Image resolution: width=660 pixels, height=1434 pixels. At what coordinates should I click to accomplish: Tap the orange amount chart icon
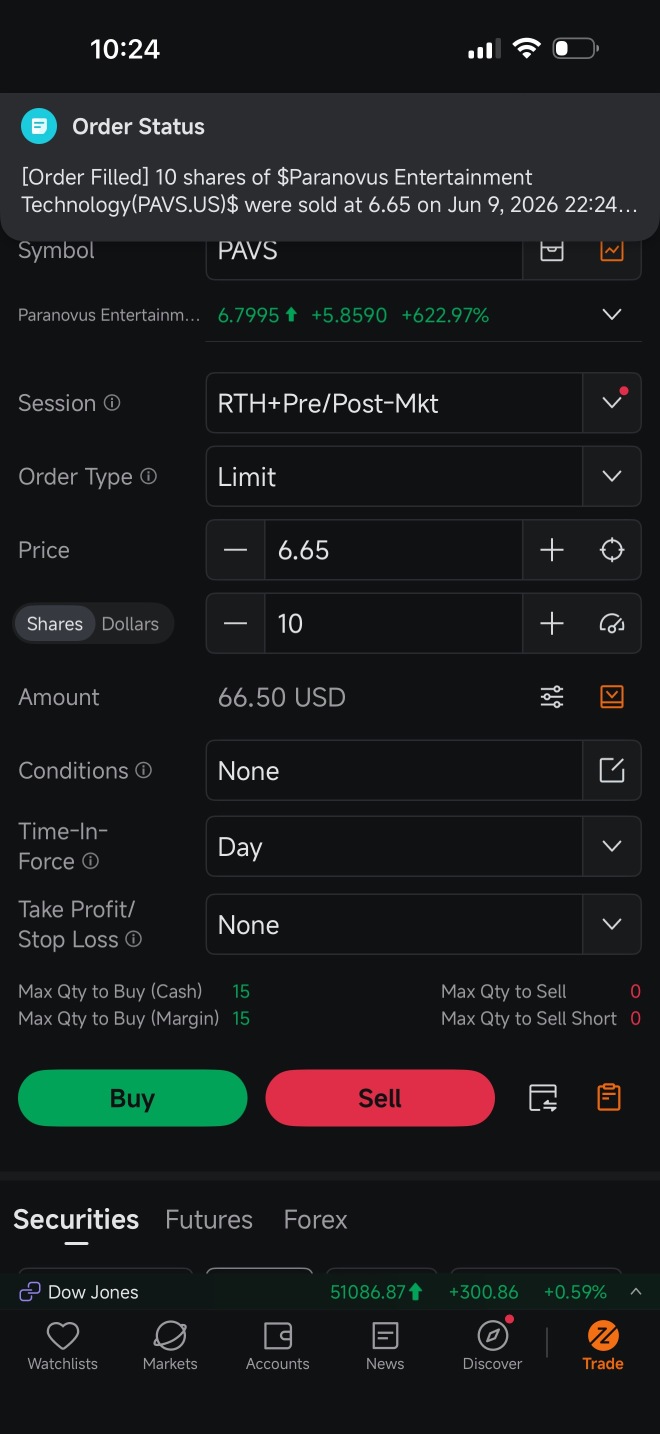coord(612,697)
